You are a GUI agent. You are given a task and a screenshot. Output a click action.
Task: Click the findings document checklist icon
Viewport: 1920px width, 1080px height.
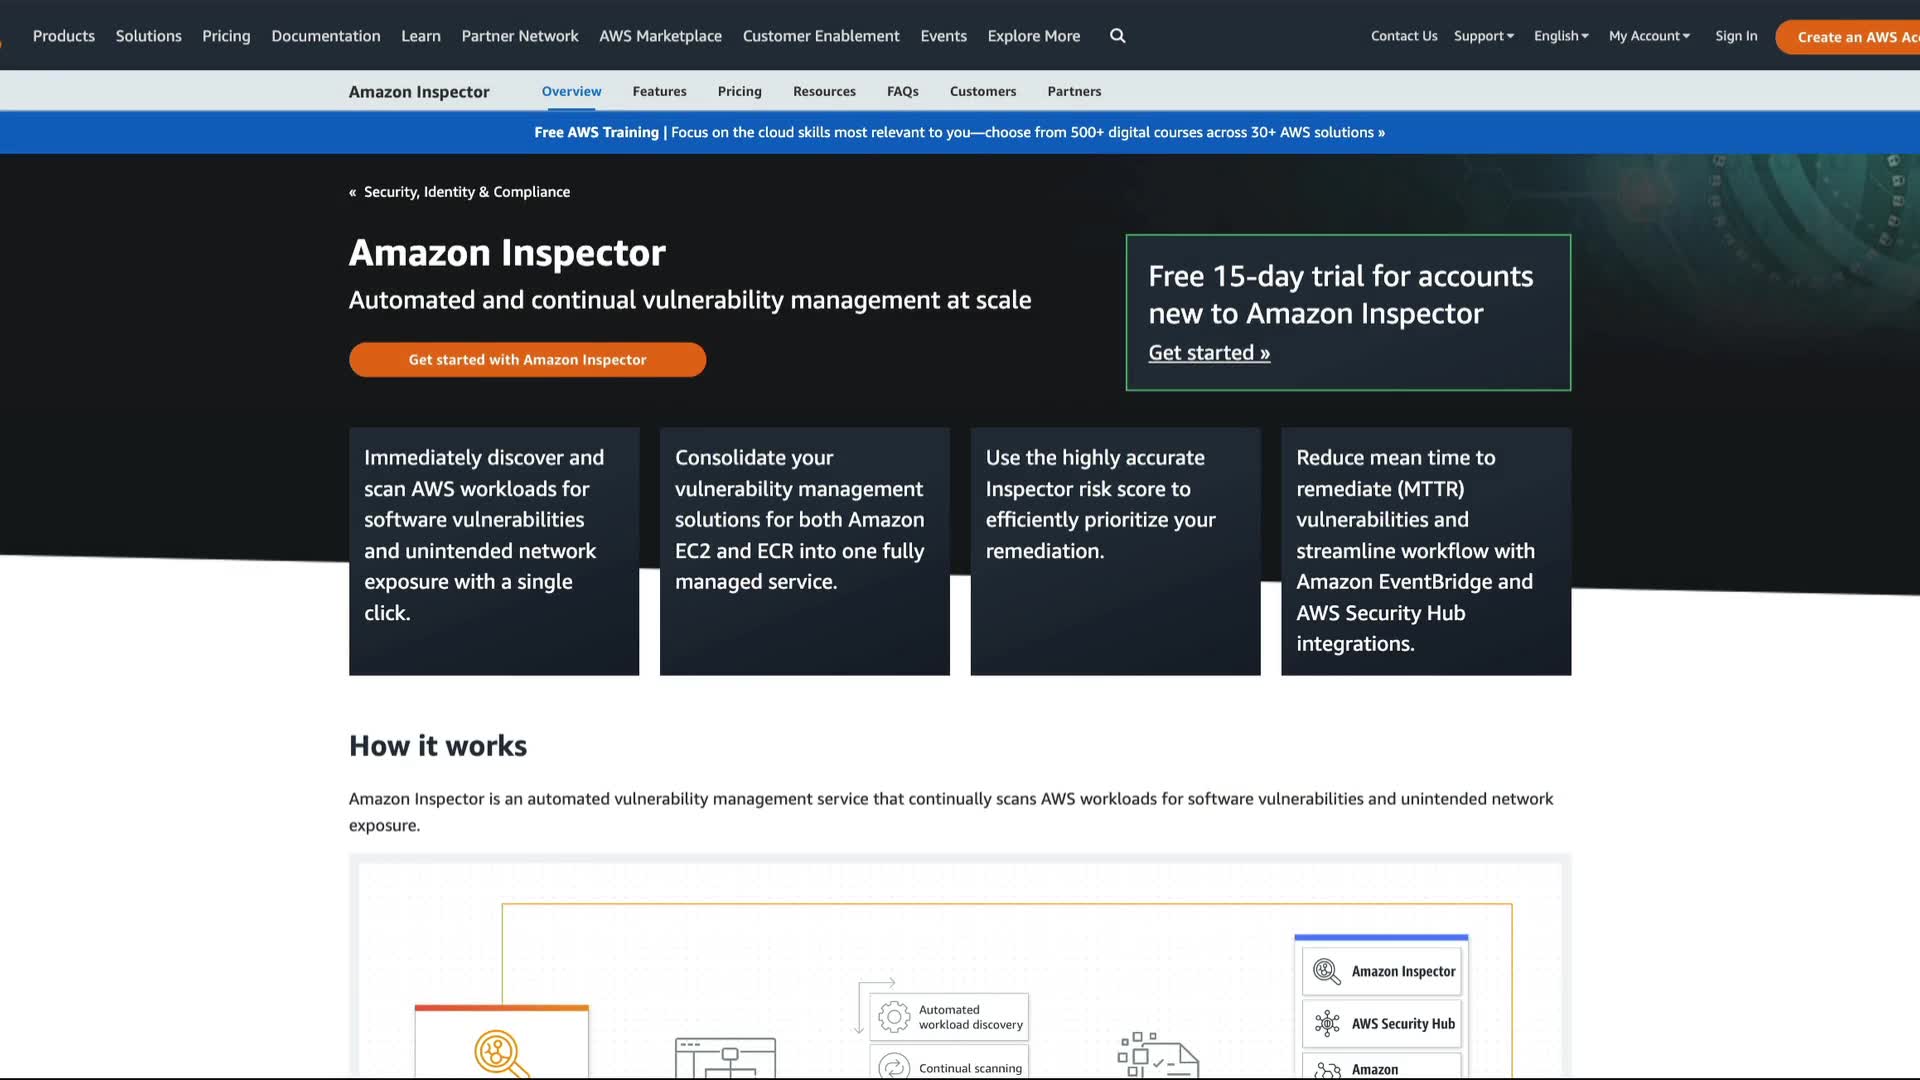(1157, 1055)
